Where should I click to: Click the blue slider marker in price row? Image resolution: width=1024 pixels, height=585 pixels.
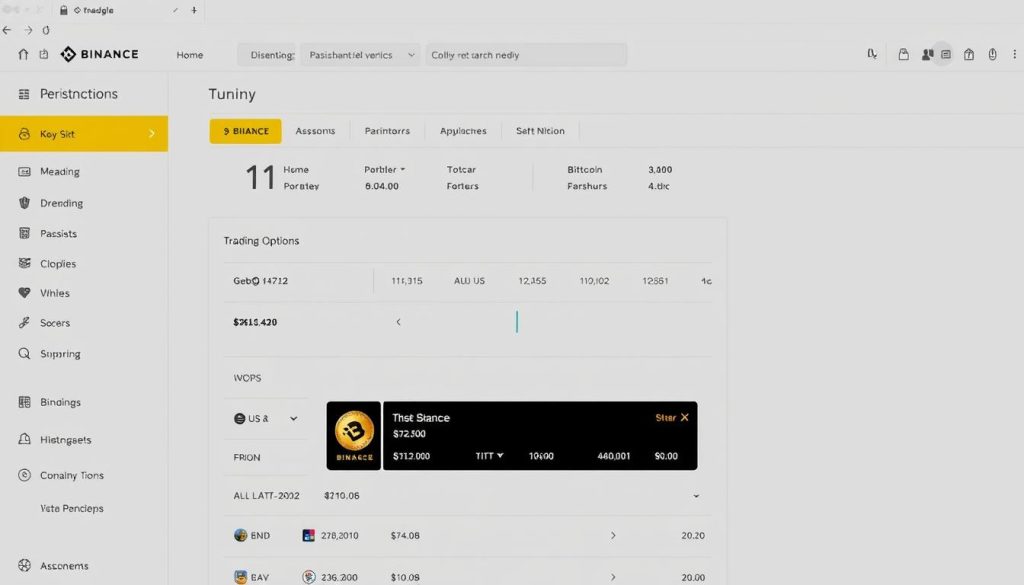coord(517,321)
